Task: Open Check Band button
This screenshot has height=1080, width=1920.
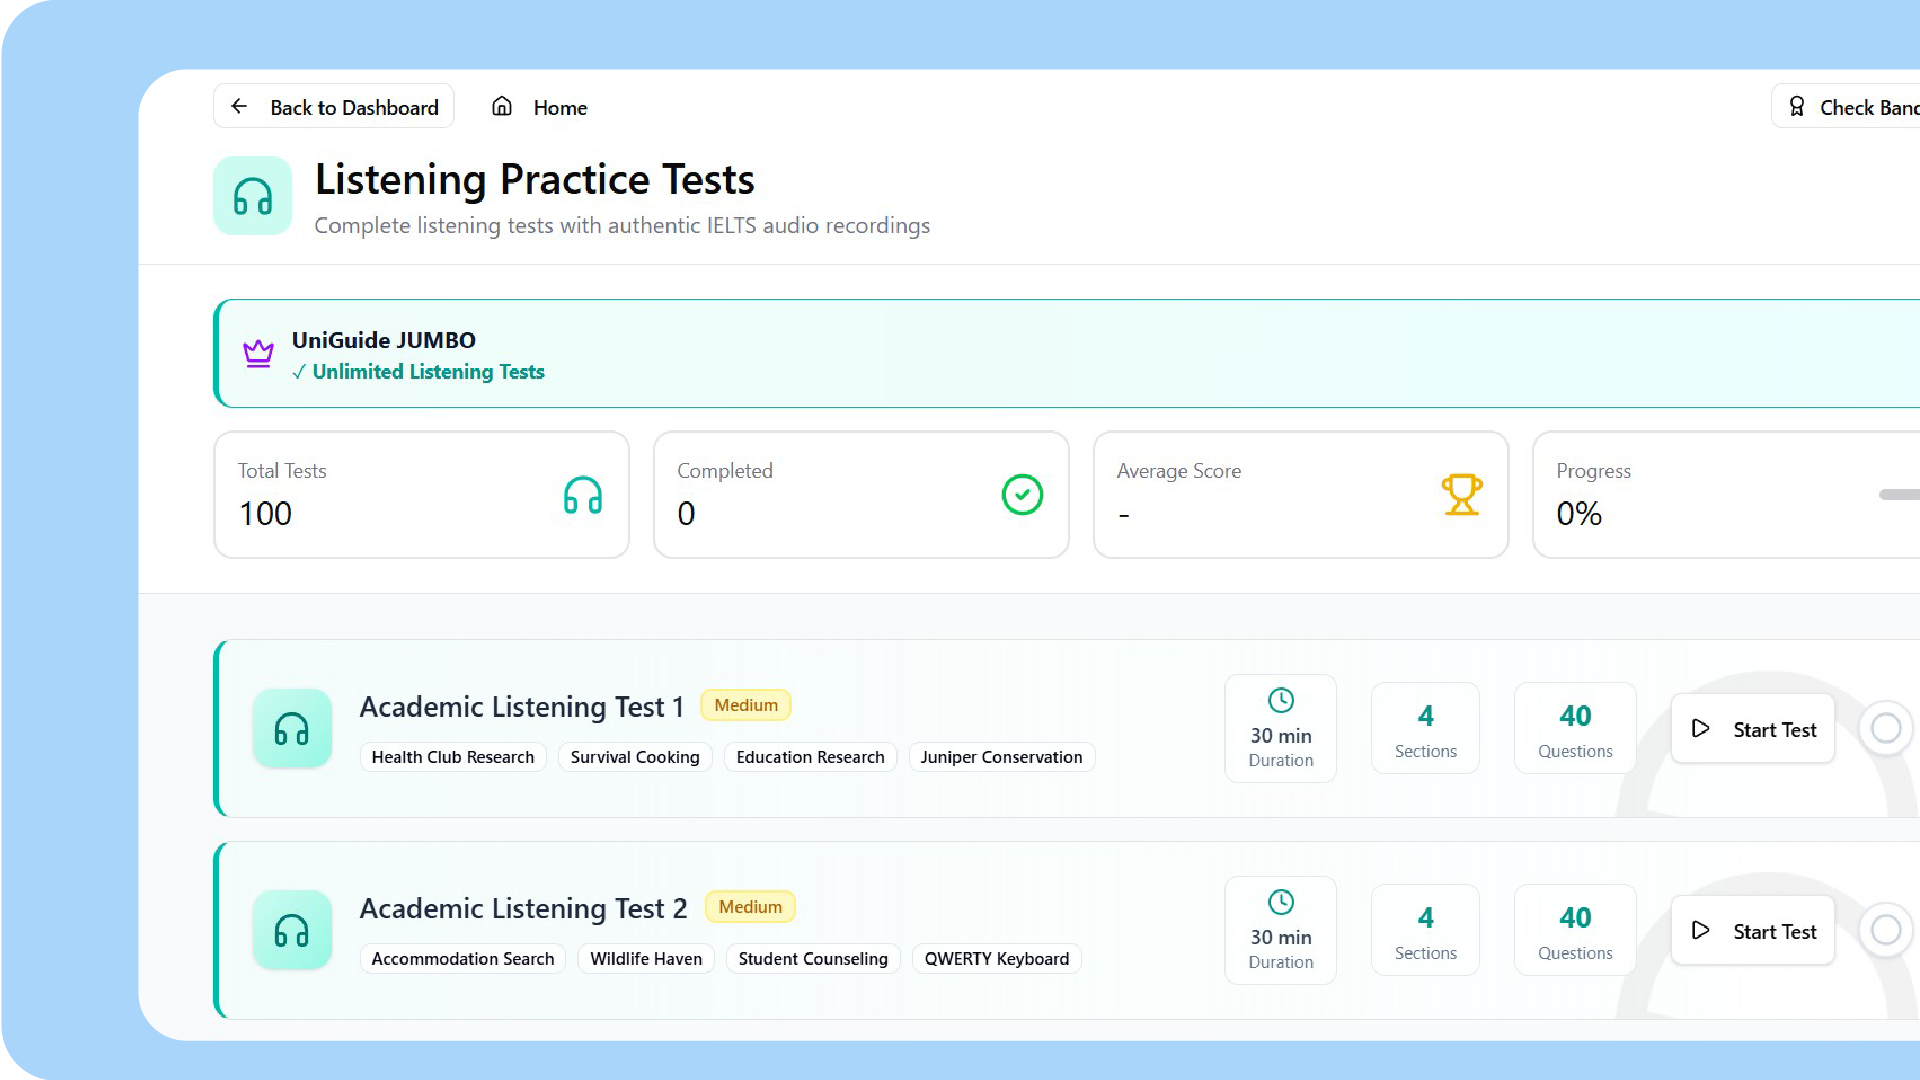Action: [x=1846, y=106]
